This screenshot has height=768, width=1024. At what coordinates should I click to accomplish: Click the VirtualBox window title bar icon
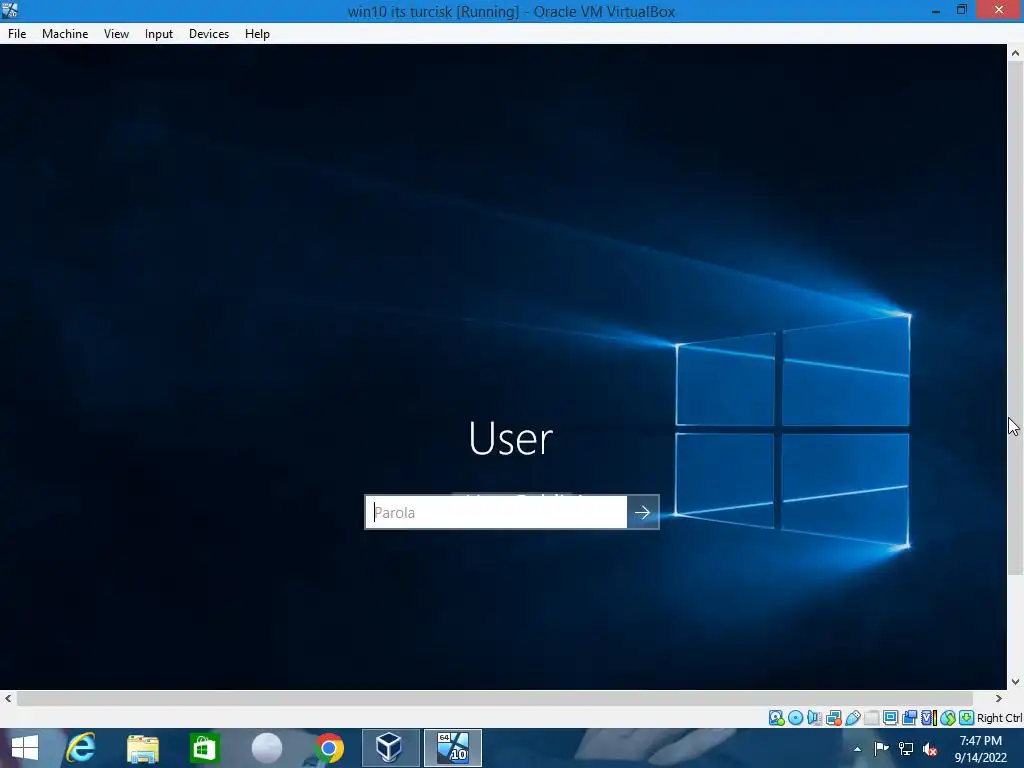pos(10,10)
